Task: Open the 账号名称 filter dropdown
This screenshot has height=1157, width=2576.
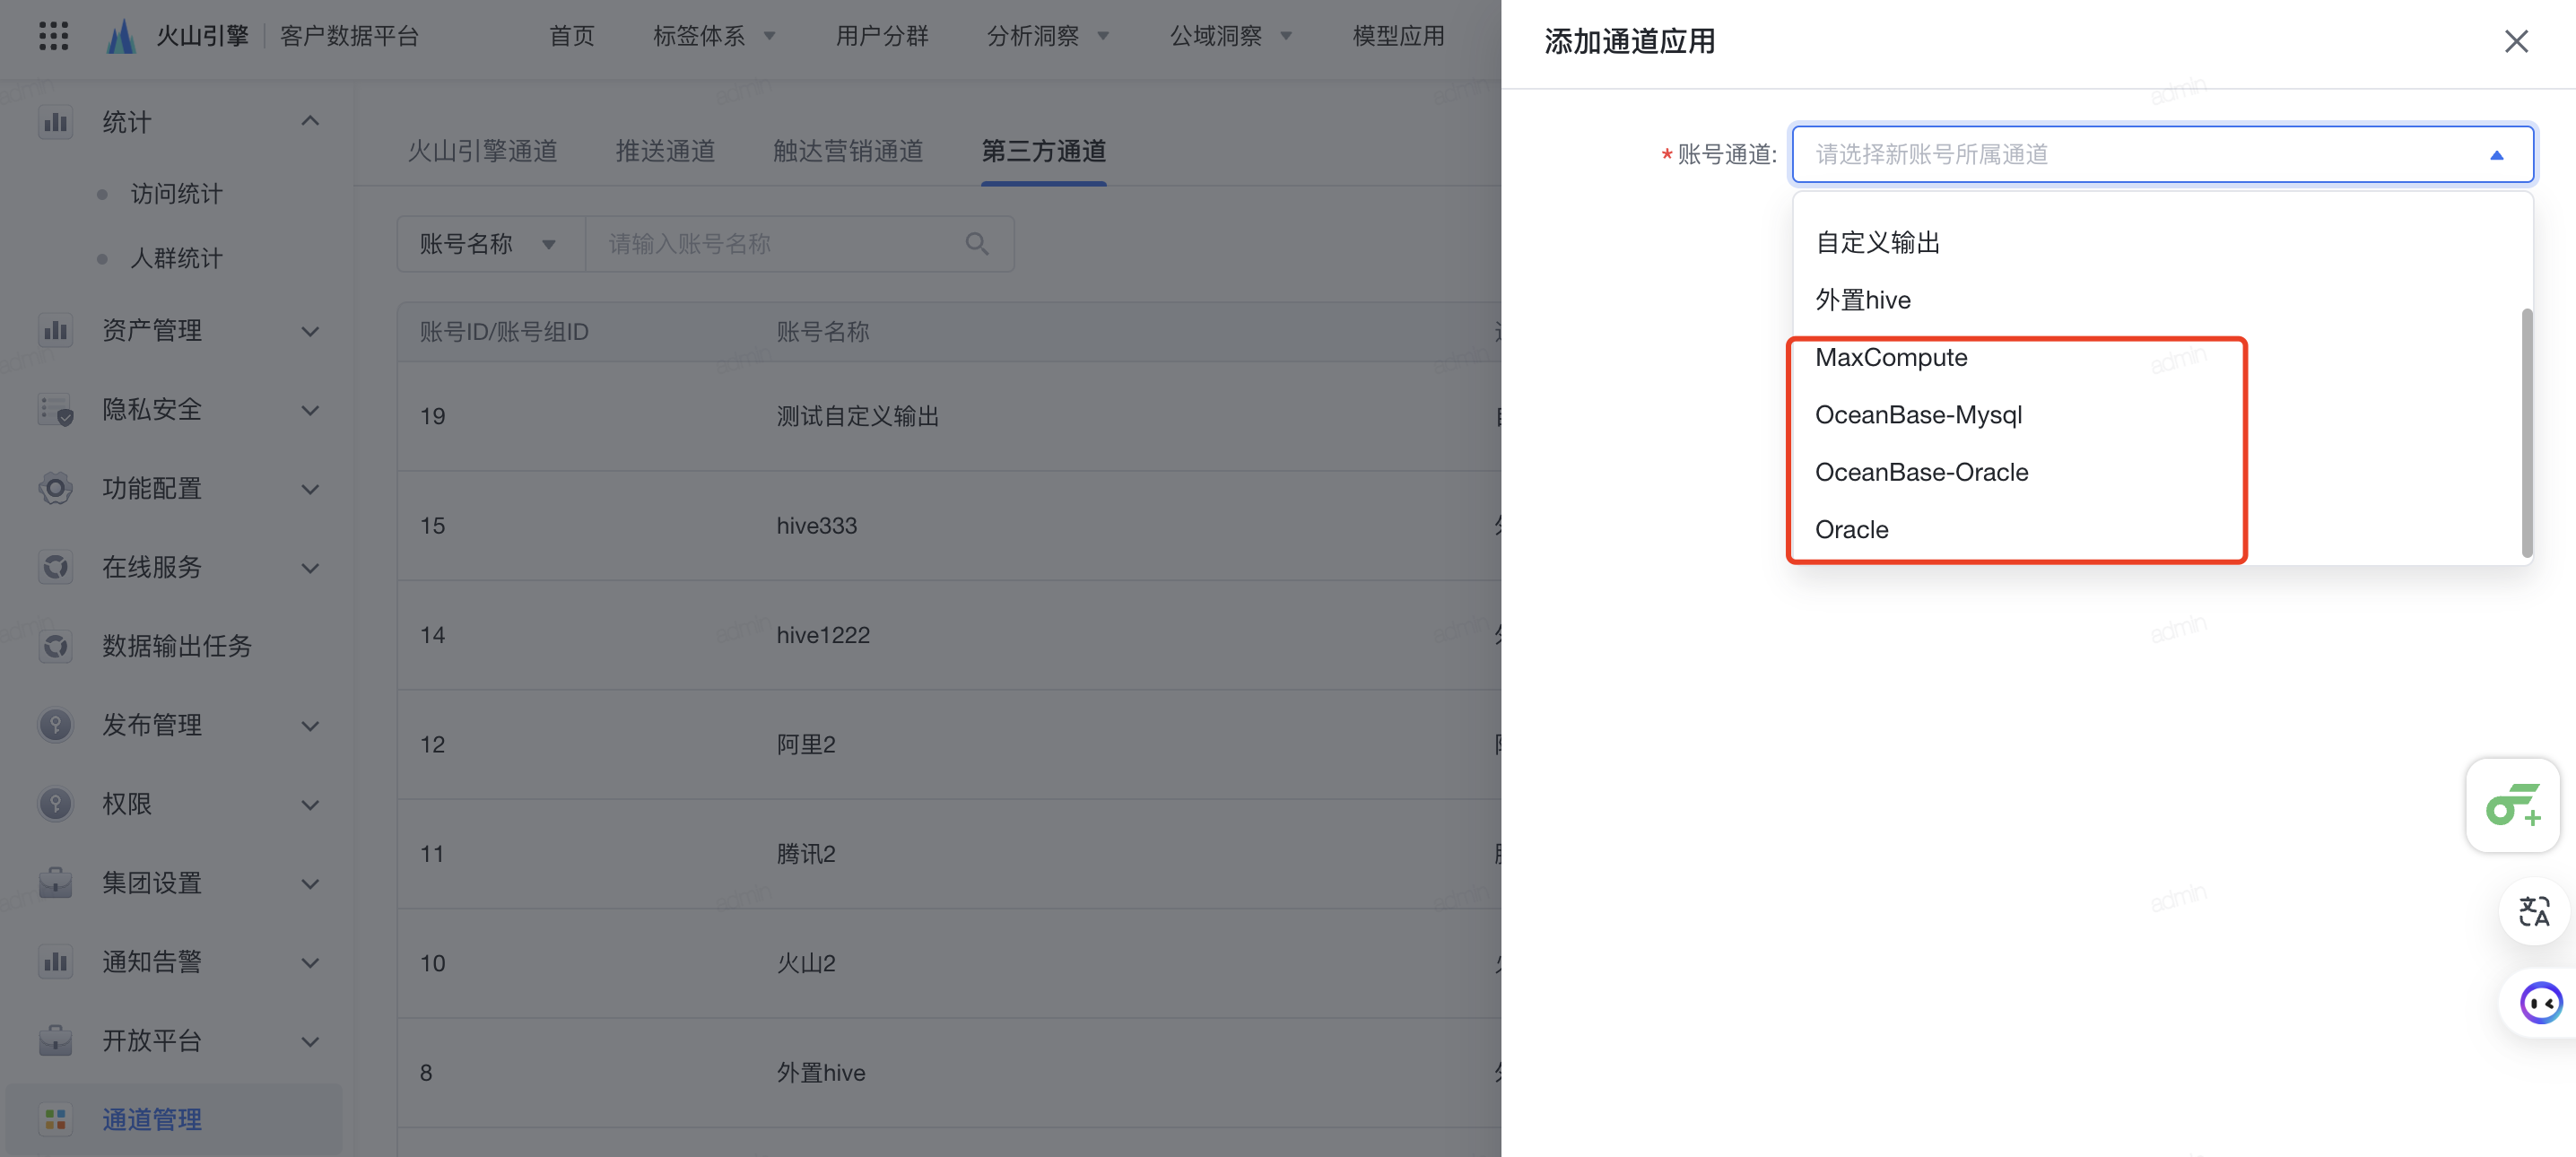Action: click(490, 243)
